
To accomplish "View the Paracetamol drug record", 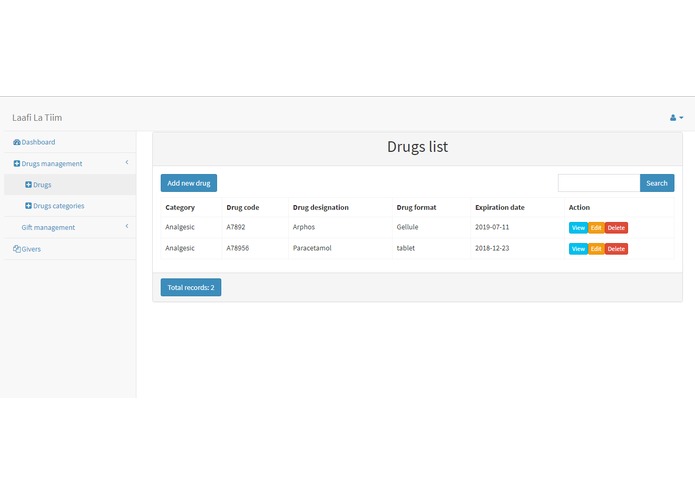I will (578, 249).
